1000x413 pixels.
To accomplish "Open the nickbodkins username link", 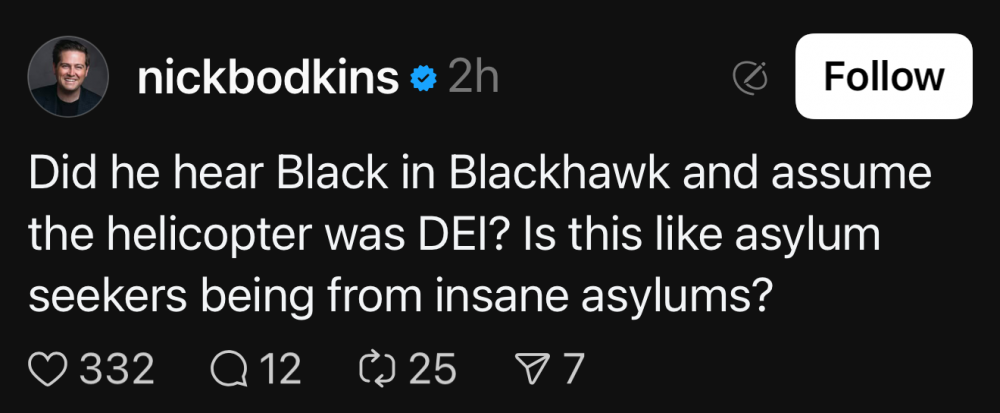I will click(x=267, y=77).
